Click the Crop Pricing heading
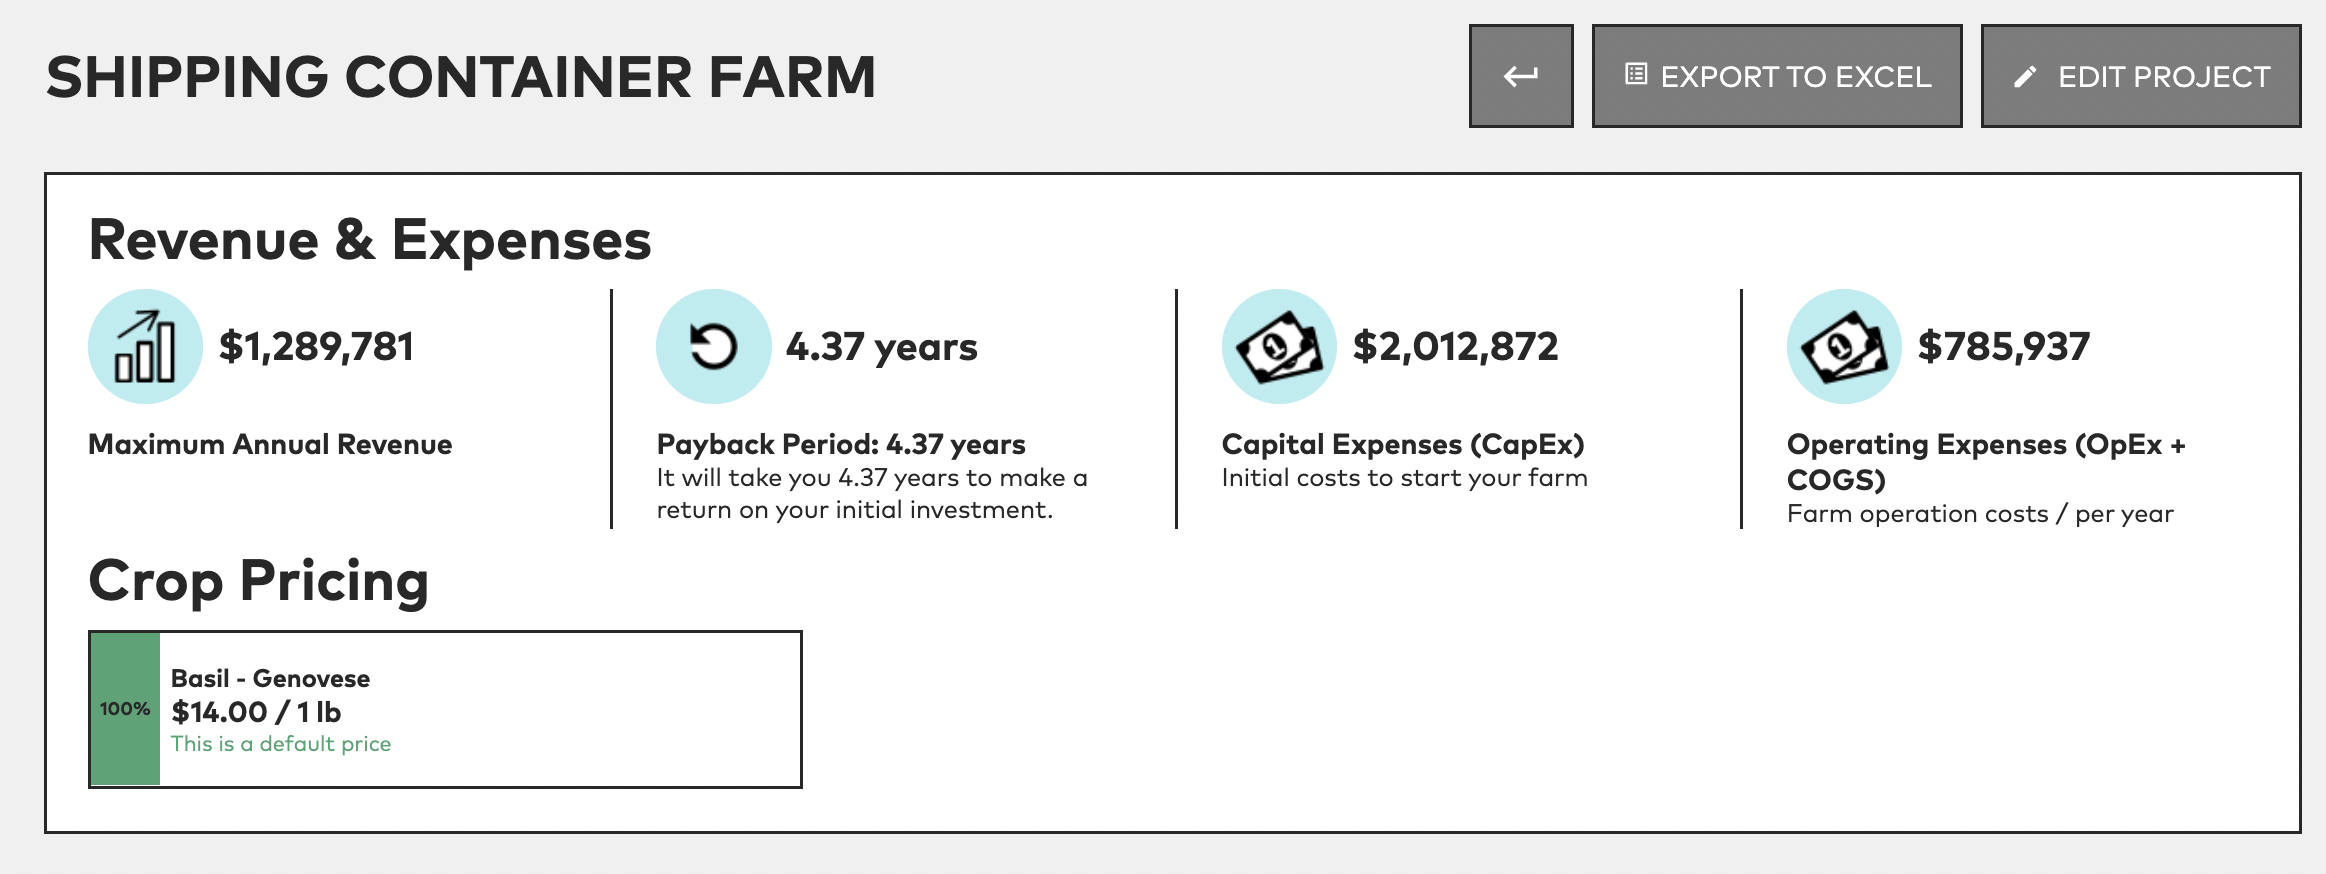Screen dimensions: 2326x874 [x=259, y=582]
